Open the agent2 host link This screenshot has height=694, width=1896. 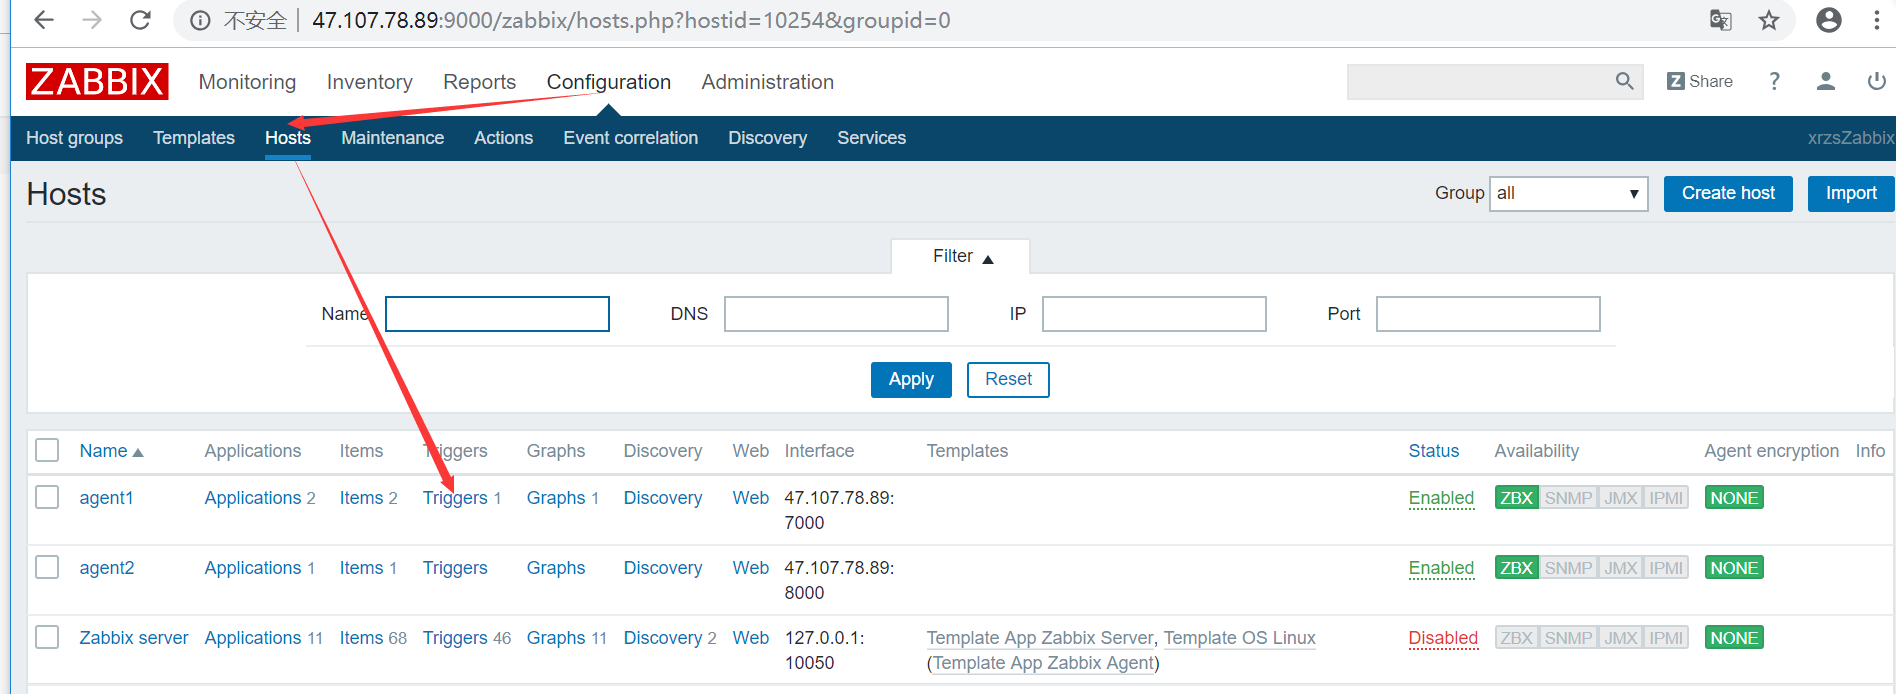107,568
